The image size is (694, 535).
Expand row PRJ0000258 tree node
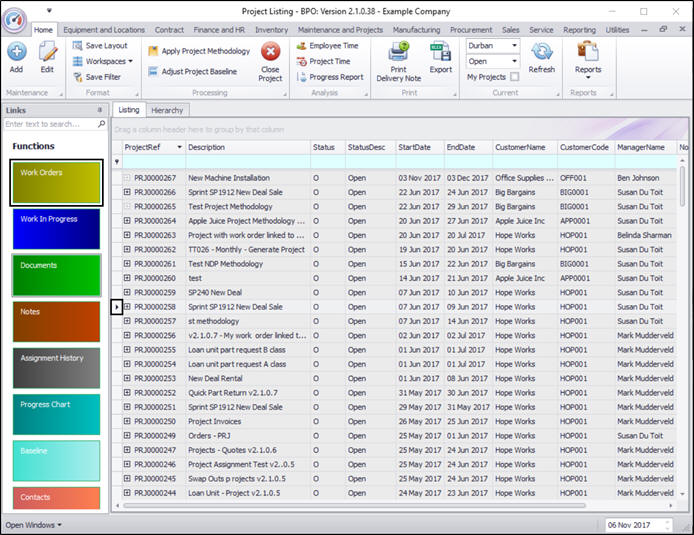pos(128,307)
